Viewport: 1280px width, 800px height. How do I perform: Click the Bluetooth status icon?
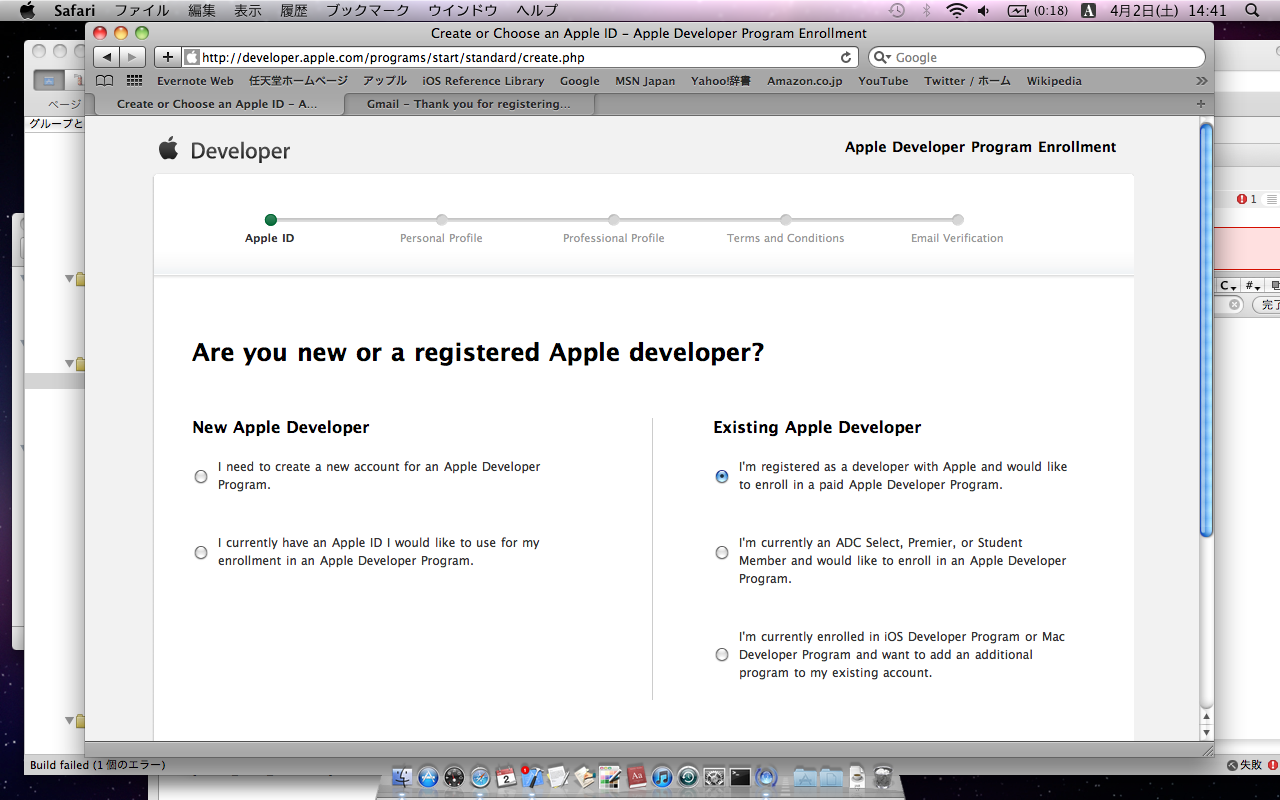point(926,11)
